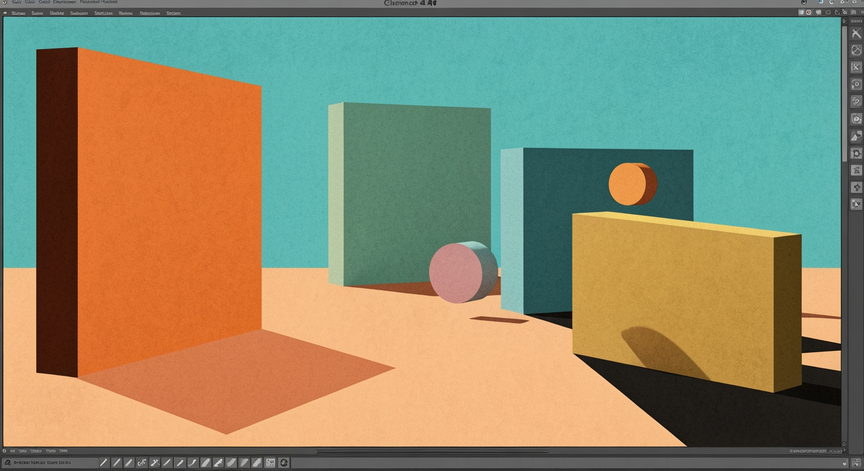Pick the first brush preset in bottom toolbar
The height and width of the screenshot is (471, 864).
tap(104, 463)
